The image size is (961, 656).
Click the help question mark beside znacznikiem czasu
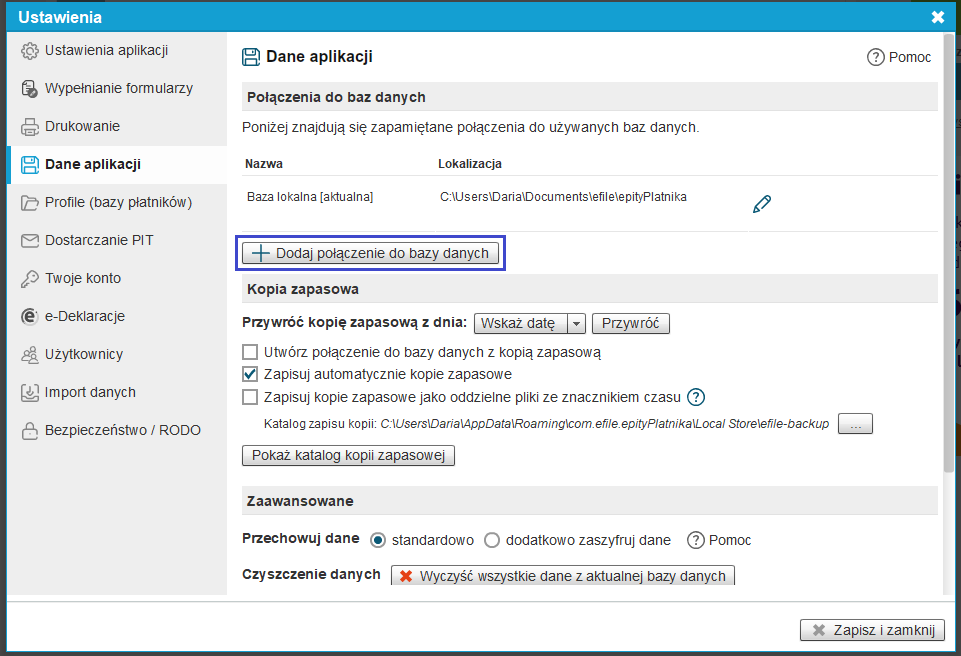696,397
